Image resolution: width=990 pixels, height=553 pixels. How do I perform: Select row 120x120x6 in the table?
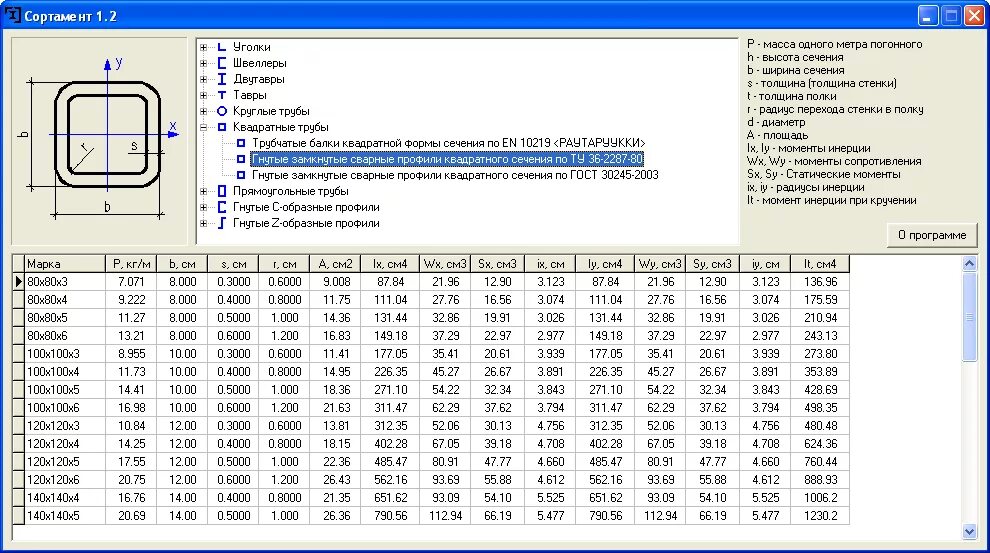point(437,480)
